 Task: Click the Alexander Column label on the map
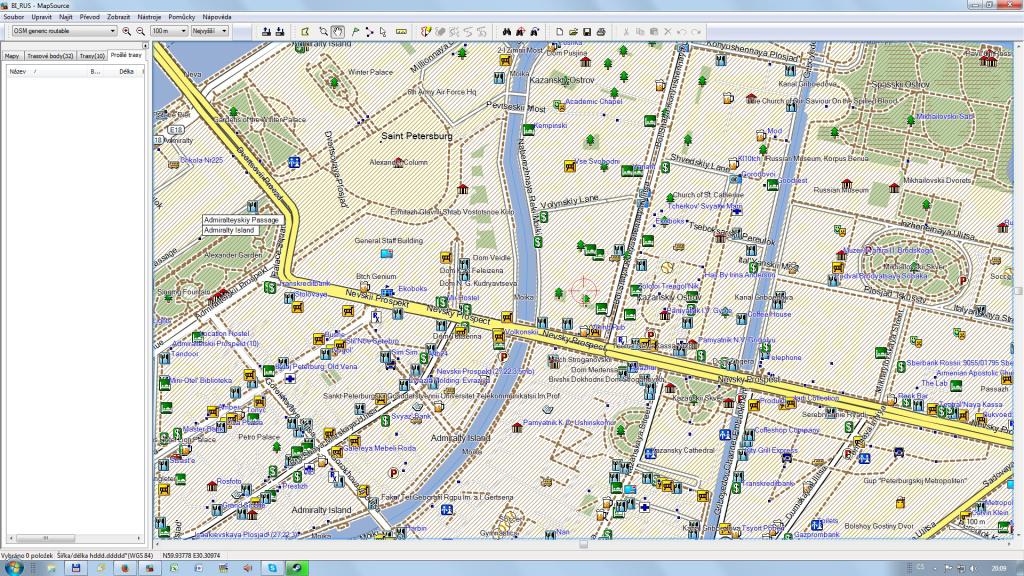[398, 162]
